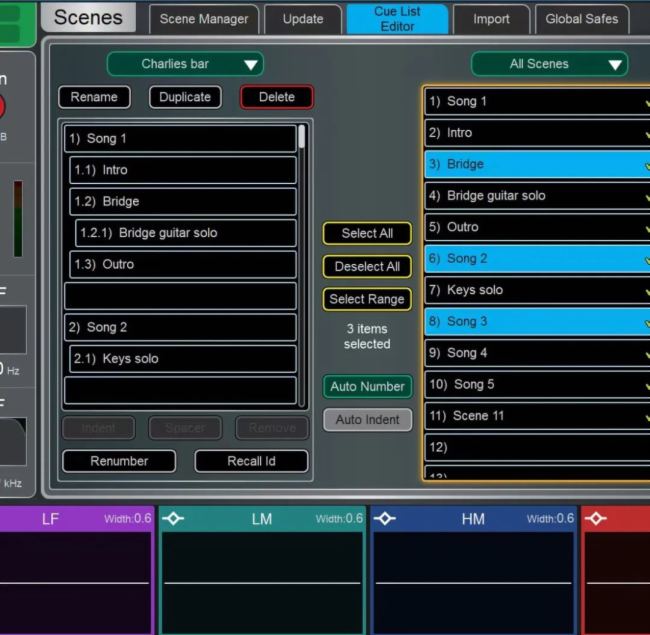Viewport: 650px width, 635px height.
Task: Open the Charlies bar cue list dropdown
Action: tap(185, 64)
